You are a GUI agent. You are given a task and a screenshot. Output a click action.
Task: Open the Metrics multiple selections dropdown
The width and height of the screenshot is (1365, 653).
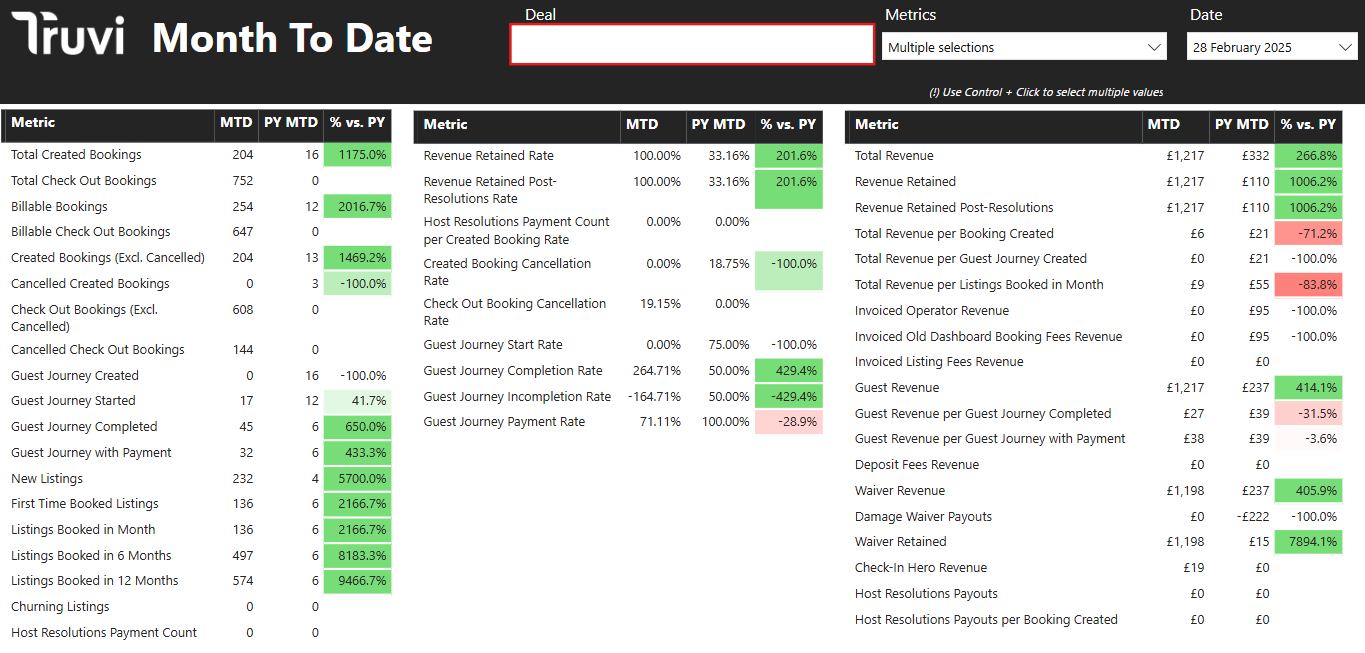point(1010,47)
